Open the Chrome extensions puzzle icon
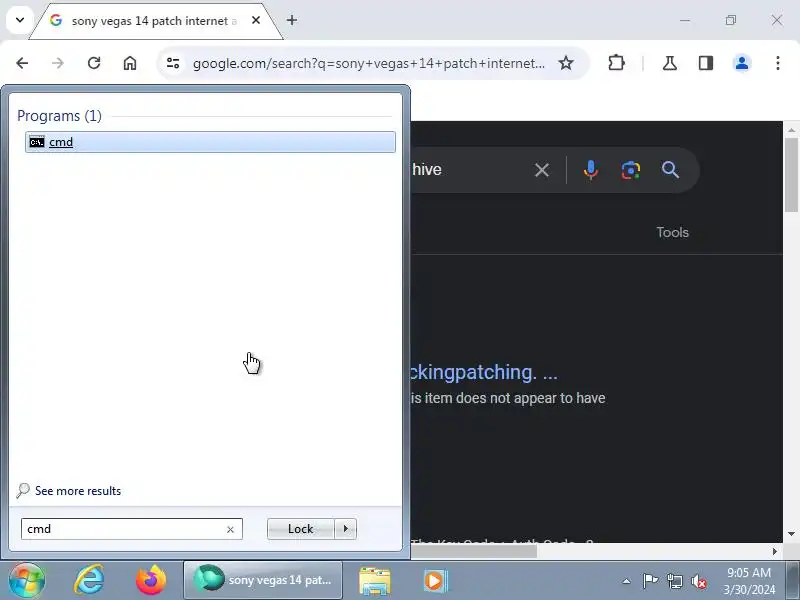Viewport: 800px width, 600px height. (x=616, y=63)
